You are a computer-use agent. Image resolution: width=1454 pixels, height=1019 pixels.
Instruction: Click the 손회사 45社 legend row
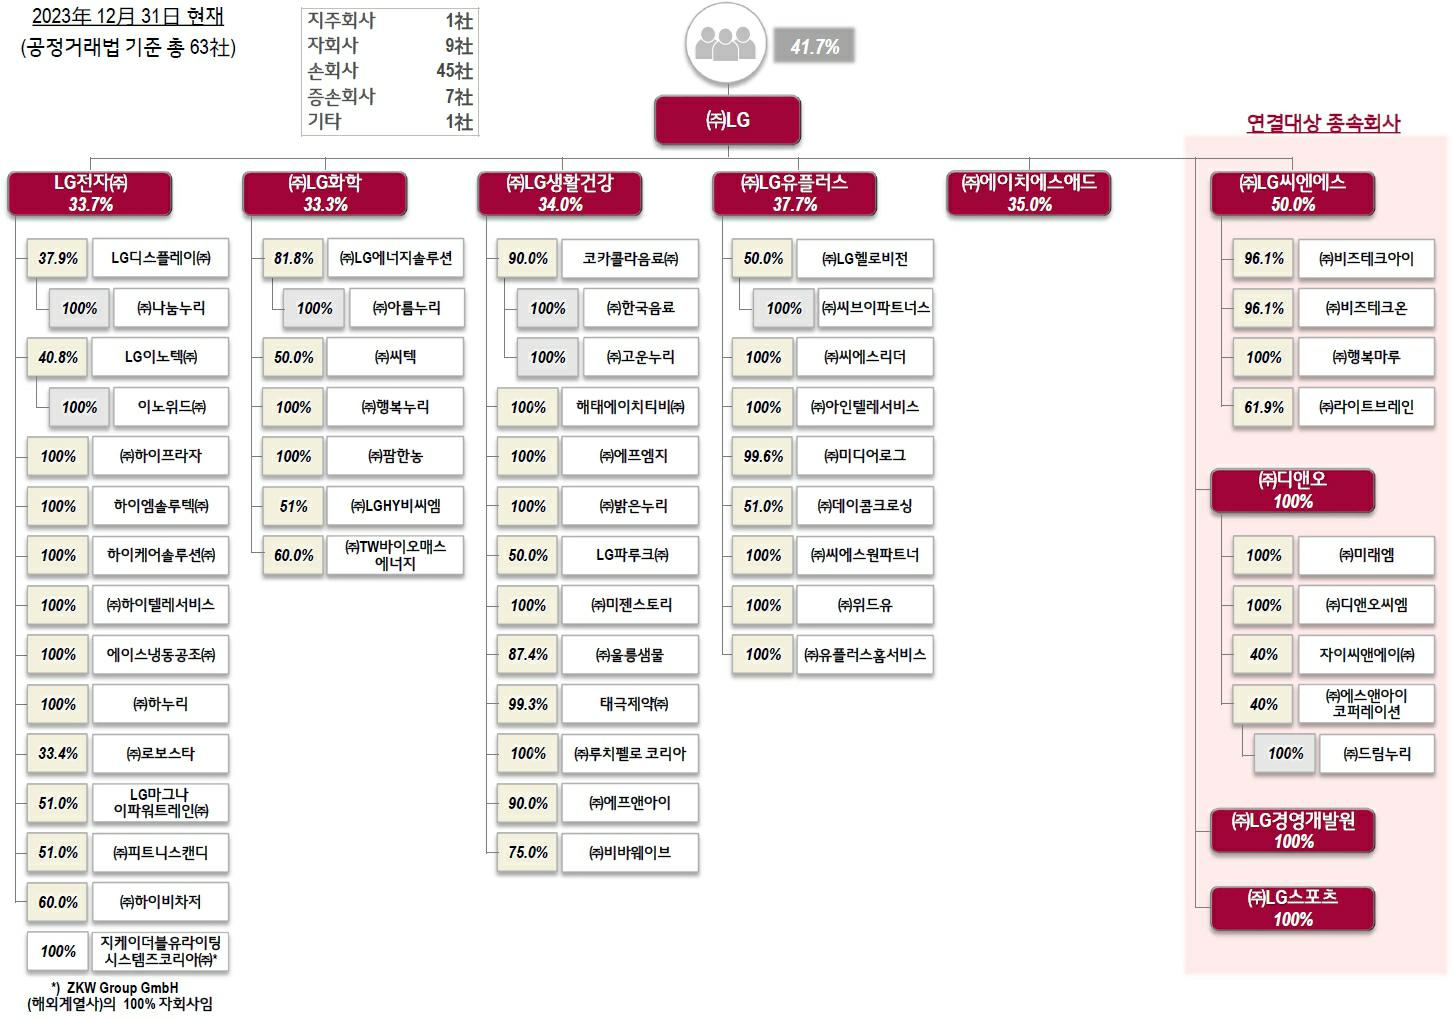[x=390, y=71]
